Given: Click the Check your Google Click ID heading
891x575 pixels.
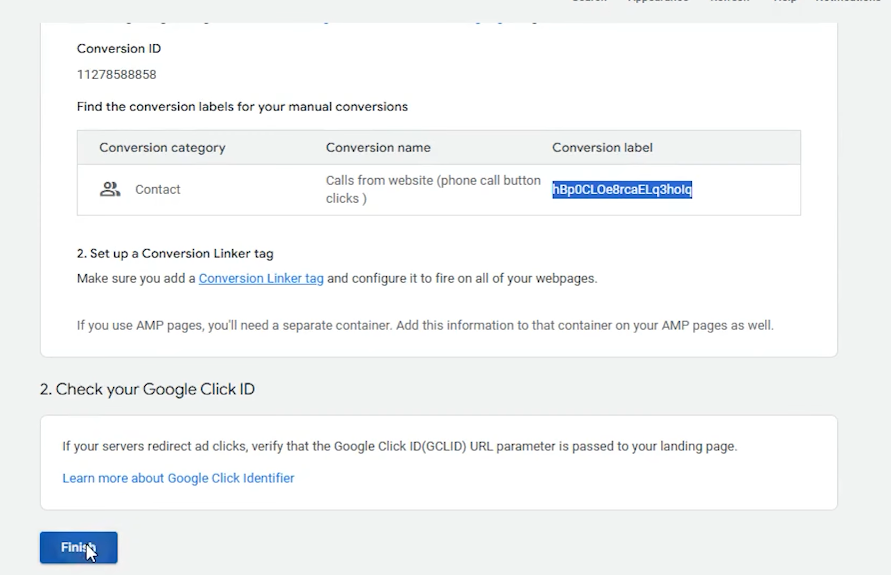Looking at the screenshot, I should tap(147, 389).
